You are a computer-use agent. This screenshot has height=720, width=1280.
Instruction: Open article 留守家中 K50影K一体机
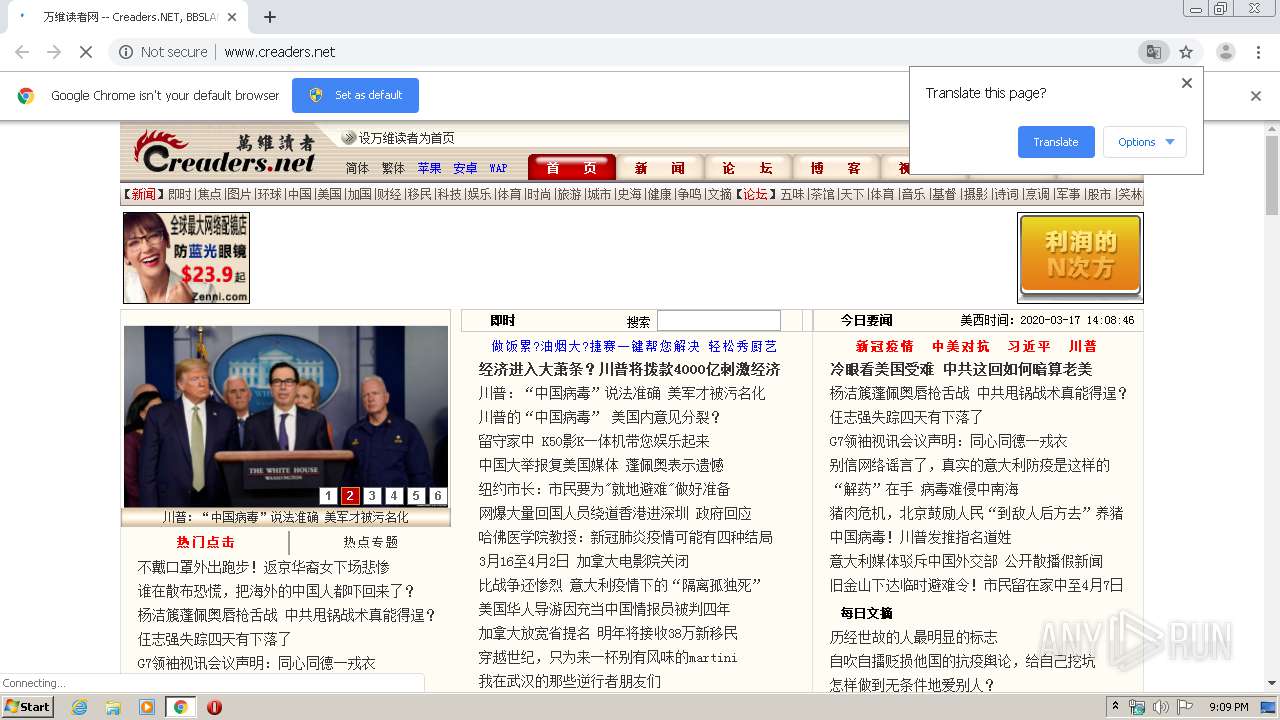(594, 441)
